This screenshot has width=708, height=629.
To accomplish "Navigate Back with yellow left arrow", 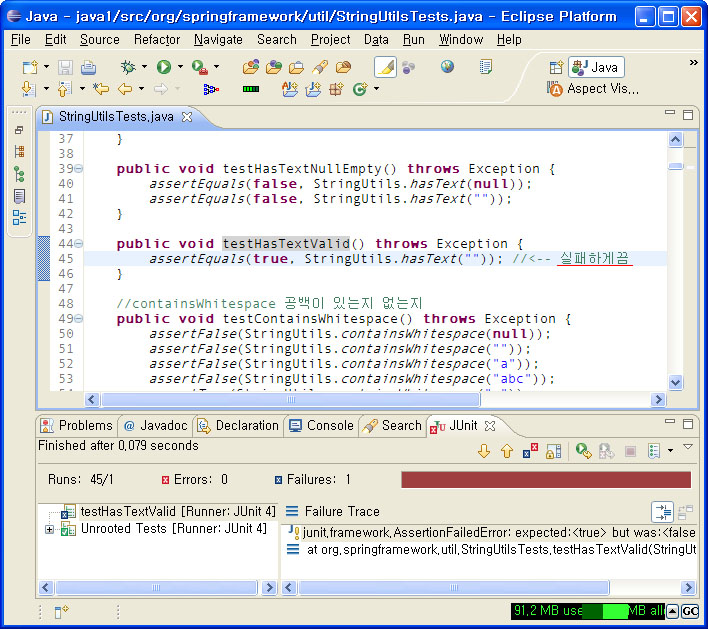I will coord(125,89).
